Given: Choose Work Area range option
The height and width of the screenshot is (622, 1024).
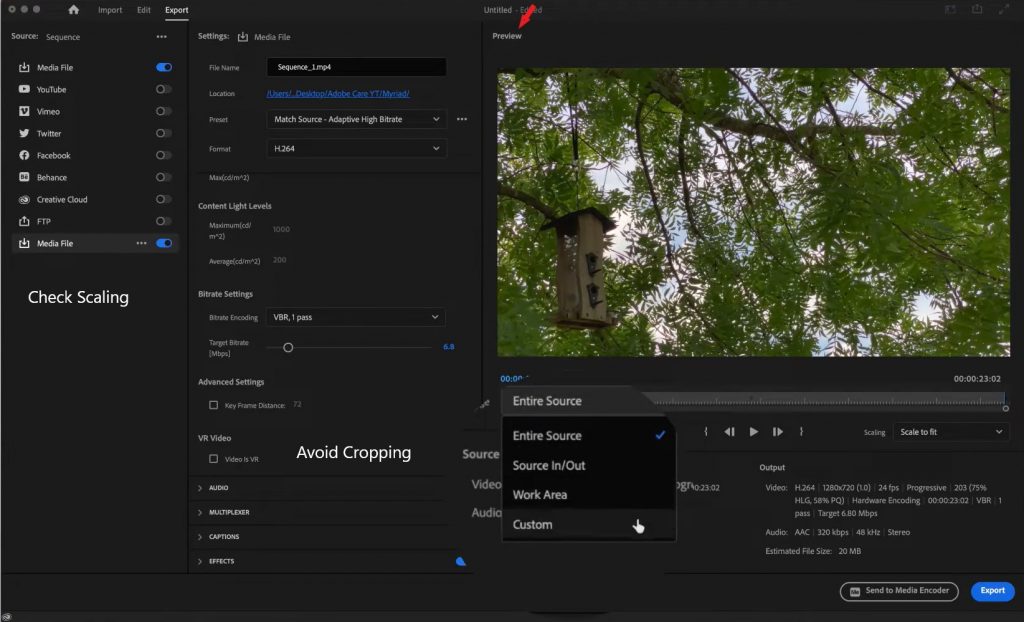Looking at the screenshot, I should pos(588,495).
